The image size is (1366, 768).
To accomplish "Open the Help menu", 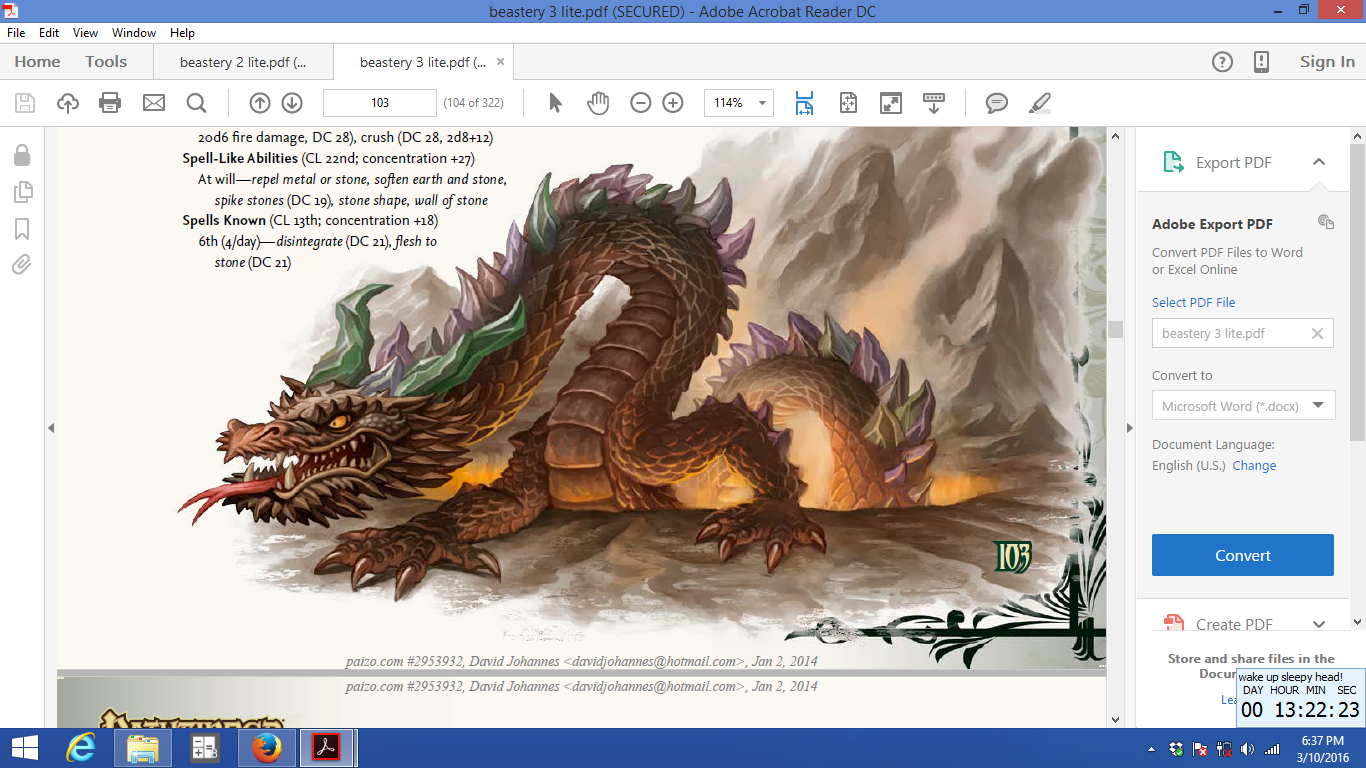I will pos(182,33).
